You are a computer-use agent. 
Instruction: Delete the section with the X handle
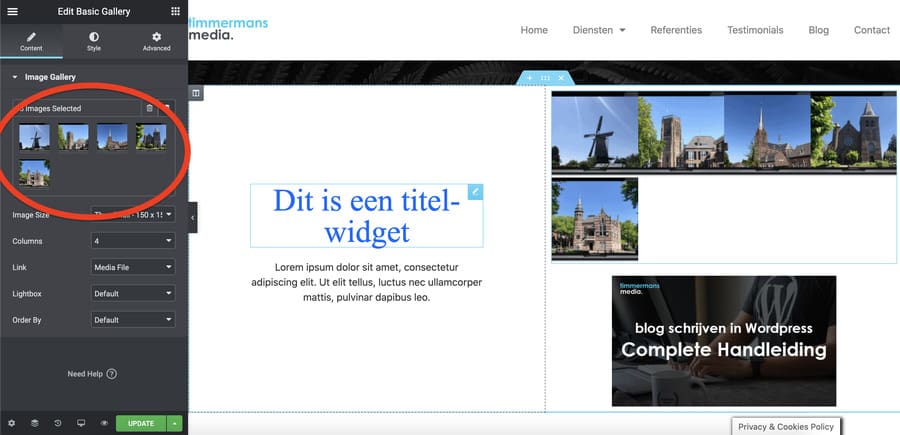pyautogui.click(x=561, y=78)
